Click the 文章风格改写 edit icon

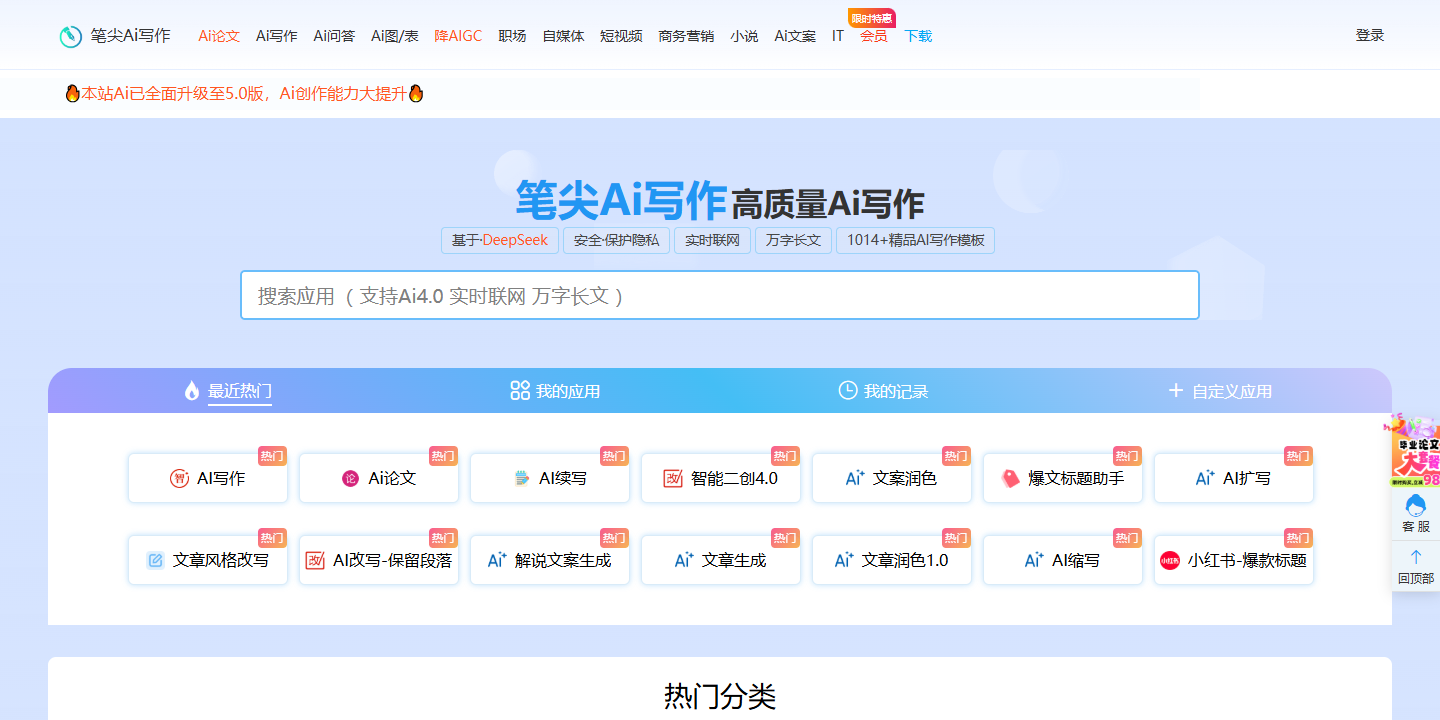pyautogui.click(x=155, y=561)
